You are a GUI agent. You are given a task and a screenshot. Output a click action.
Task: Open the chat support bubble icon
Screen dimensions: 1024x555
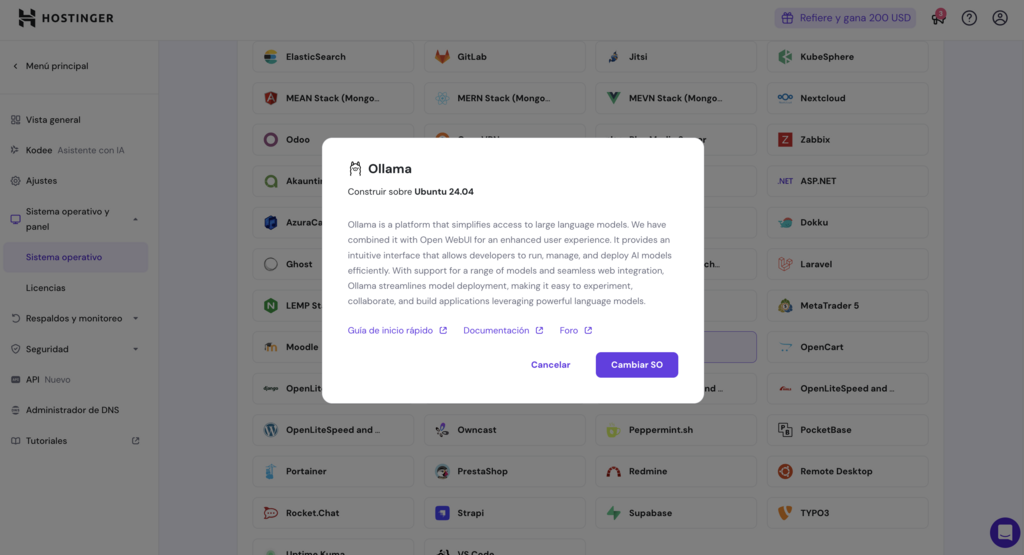(1004, 532)
